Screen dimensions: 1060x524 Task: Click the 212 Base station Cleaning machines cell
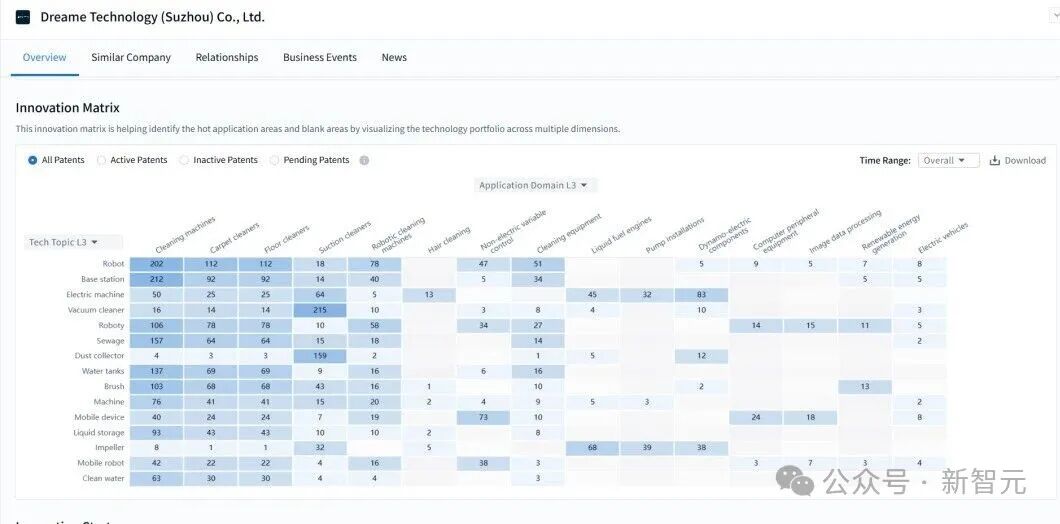156,279
